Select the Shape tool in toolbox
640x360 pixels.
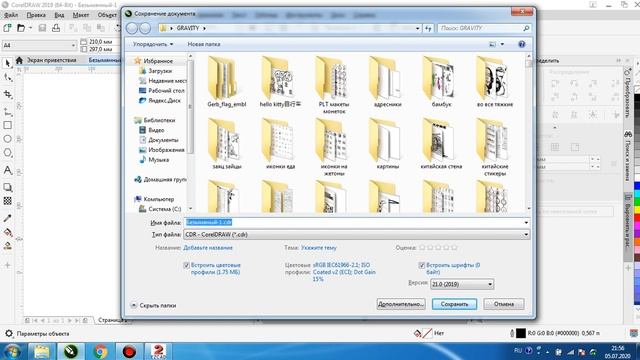[x=7, y=78]
